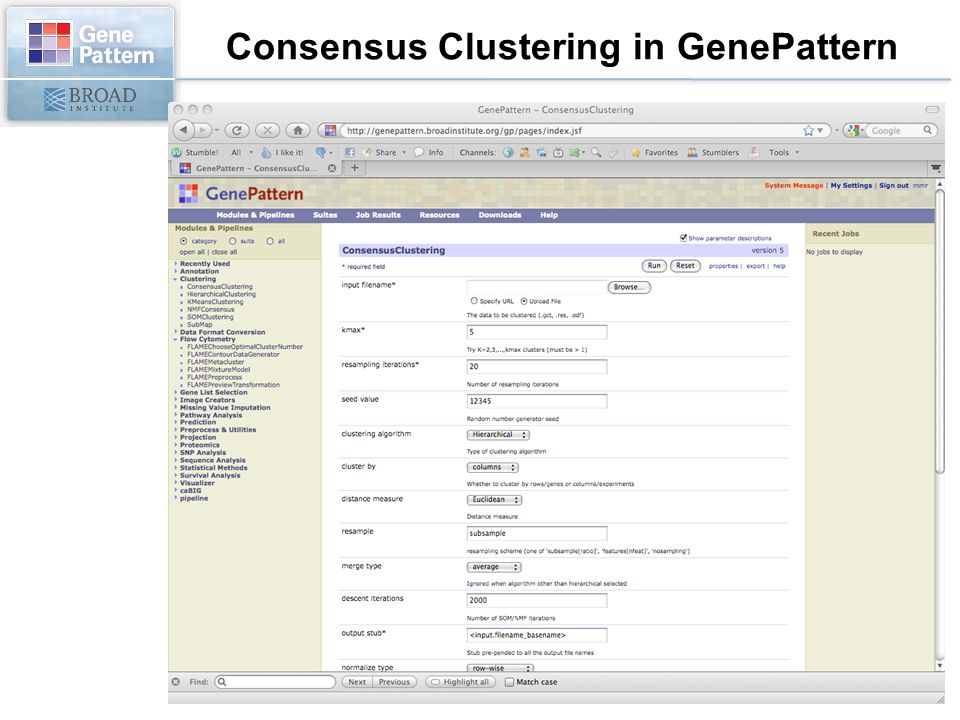The width and height of the screenshot is (960, 720).
Task: Open the Modules & Pipelines menu
Action: [x=255, y=215]
